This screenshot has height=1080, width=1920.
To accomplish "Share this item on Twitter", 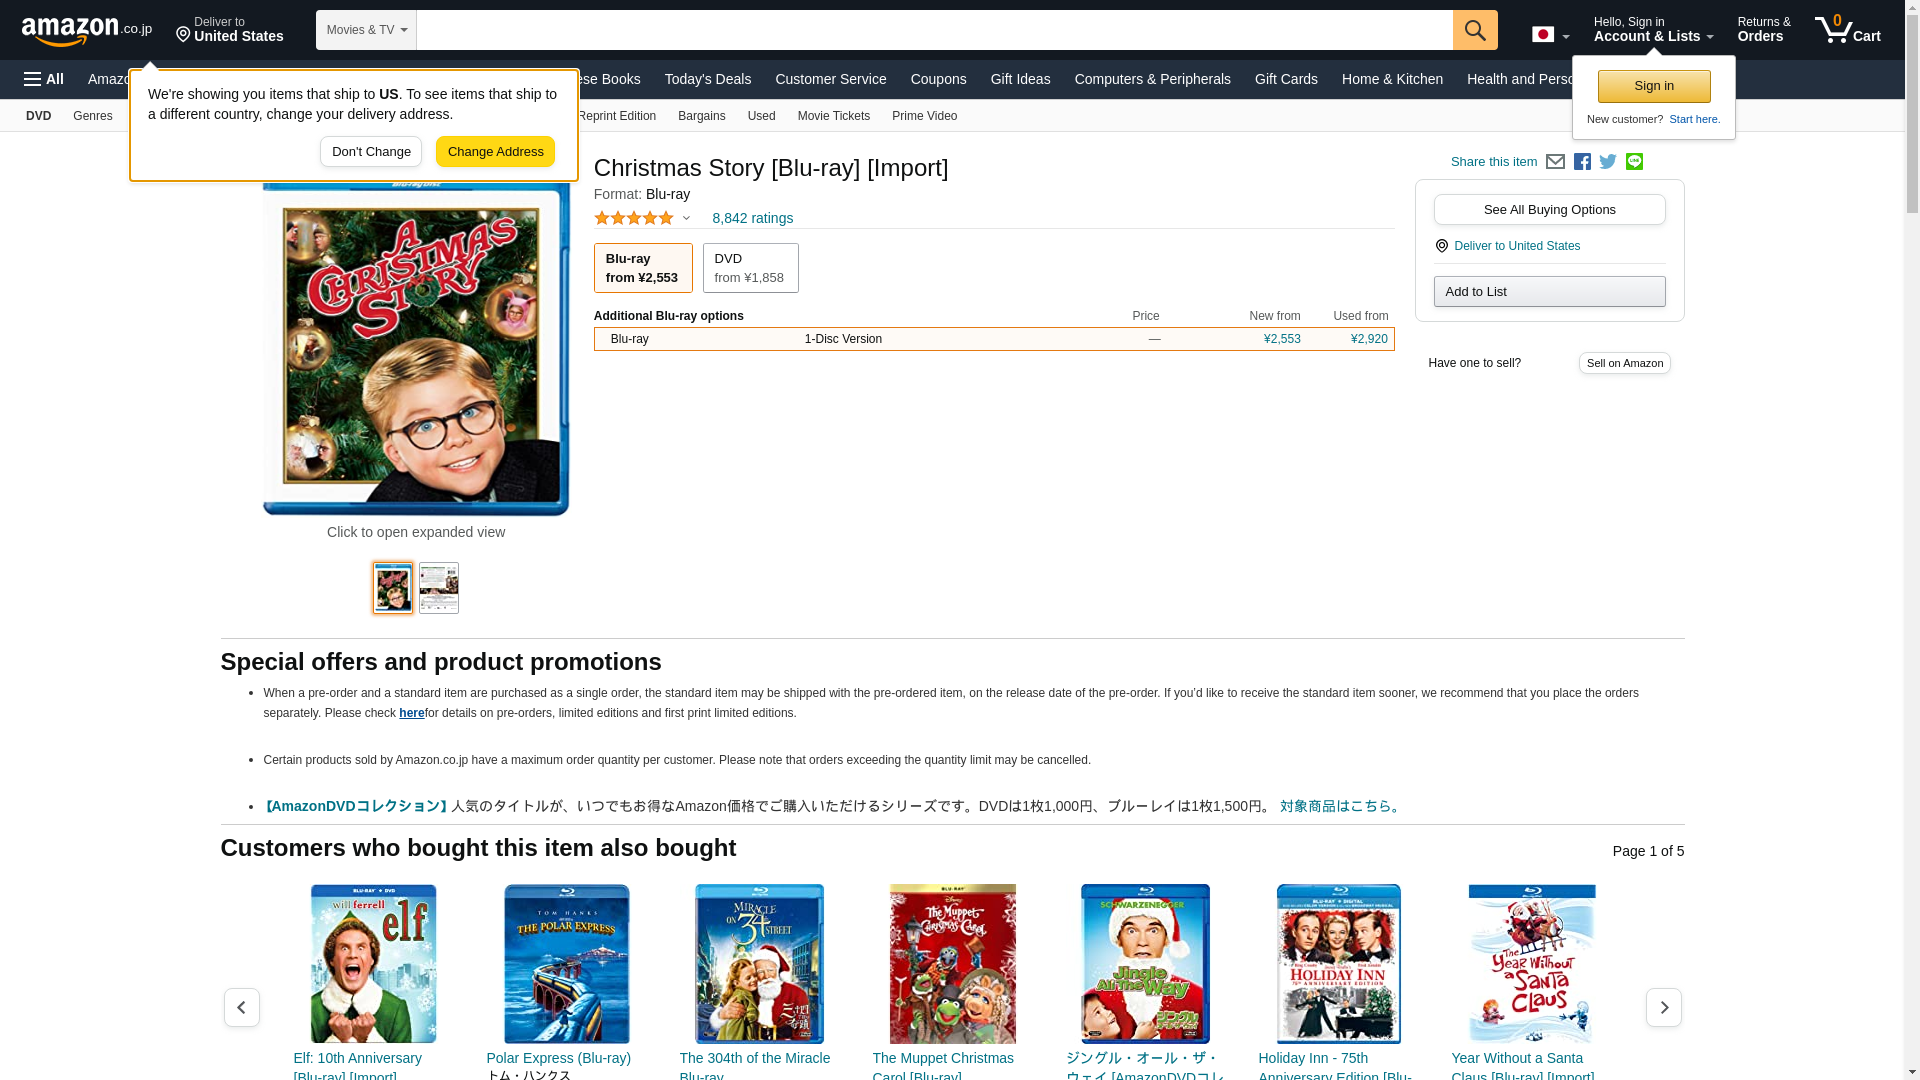I will coord(1608,162).
